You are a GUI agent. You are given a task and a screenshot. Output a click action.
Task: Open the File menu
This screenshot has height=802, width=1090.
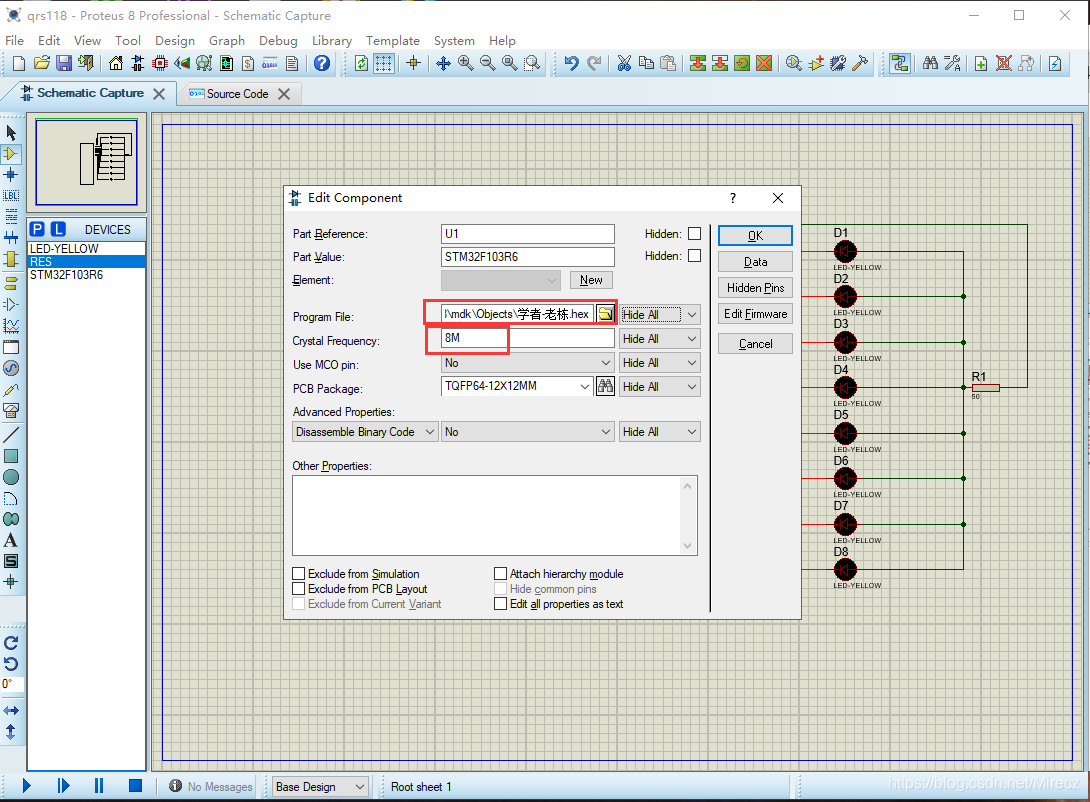pos(15,40)
